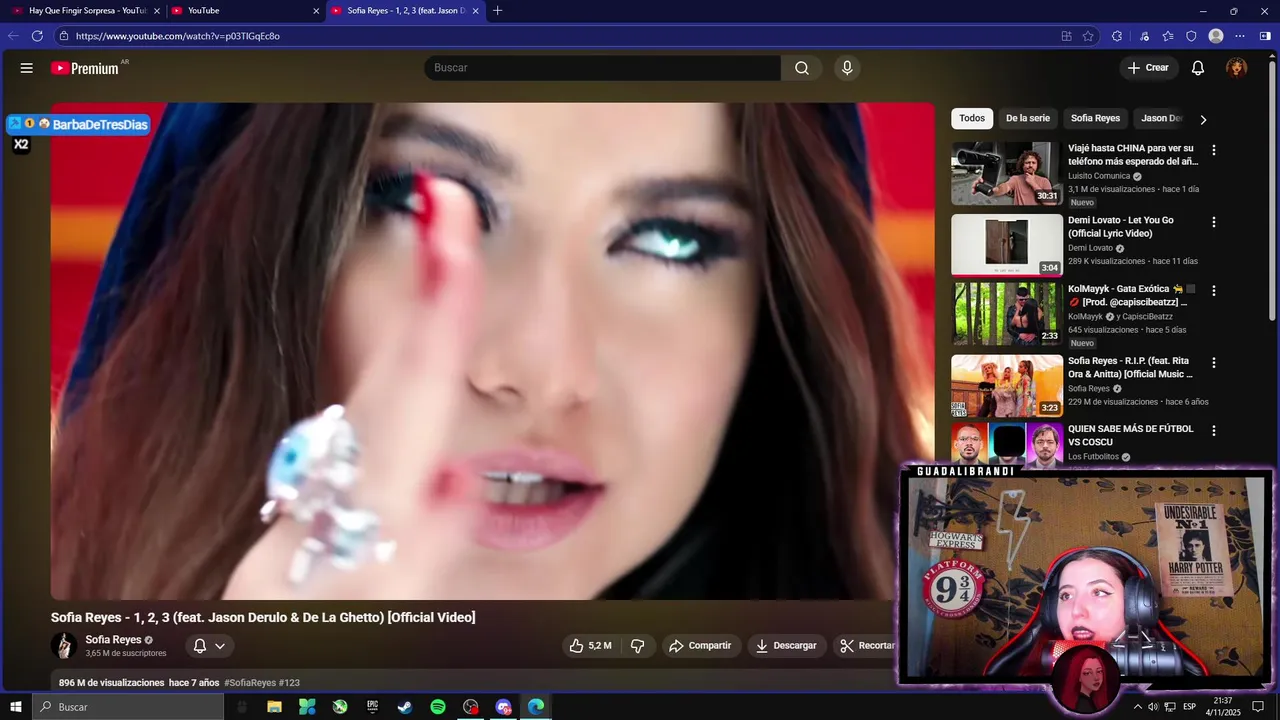This screenshot has height=720, width=1280.
Task: Open options for Sofia Reyes R.I.P. video
Action: 1214,363
